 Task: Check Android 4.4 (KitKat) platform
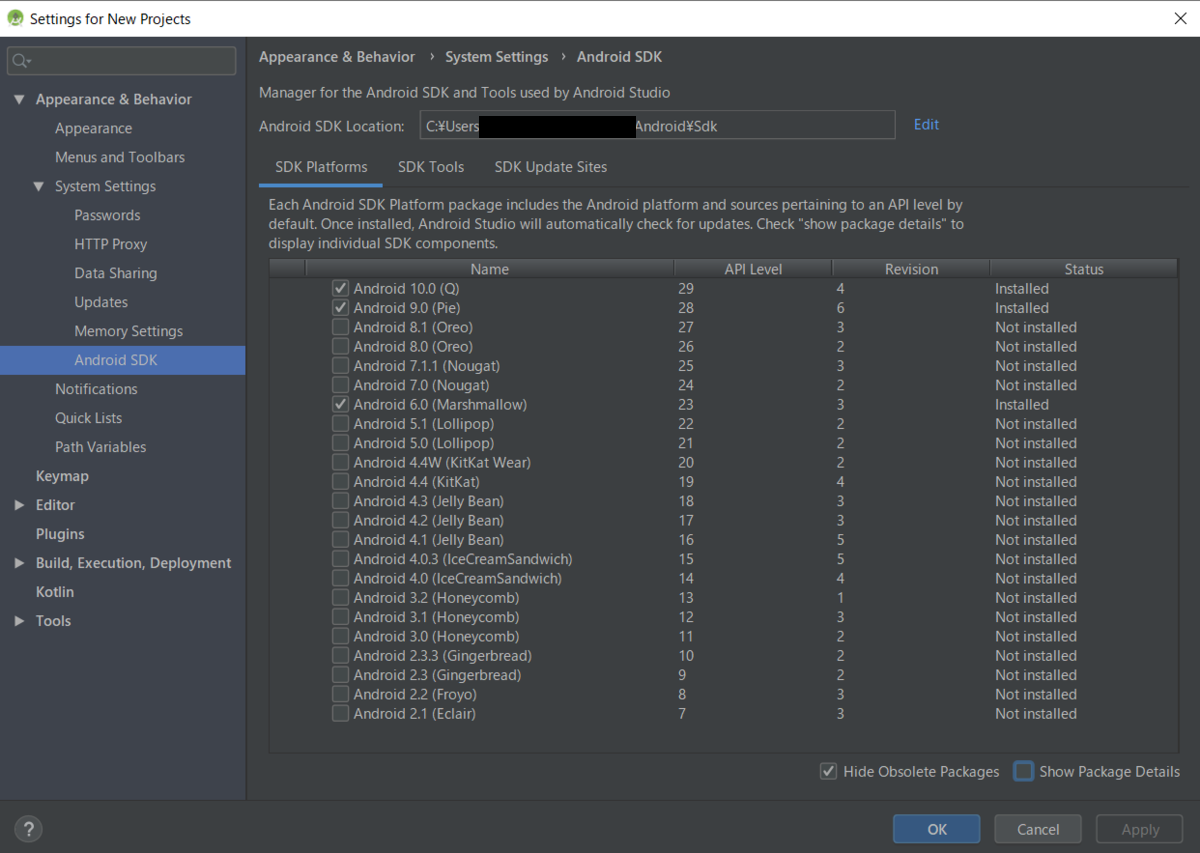coord(341,482)
